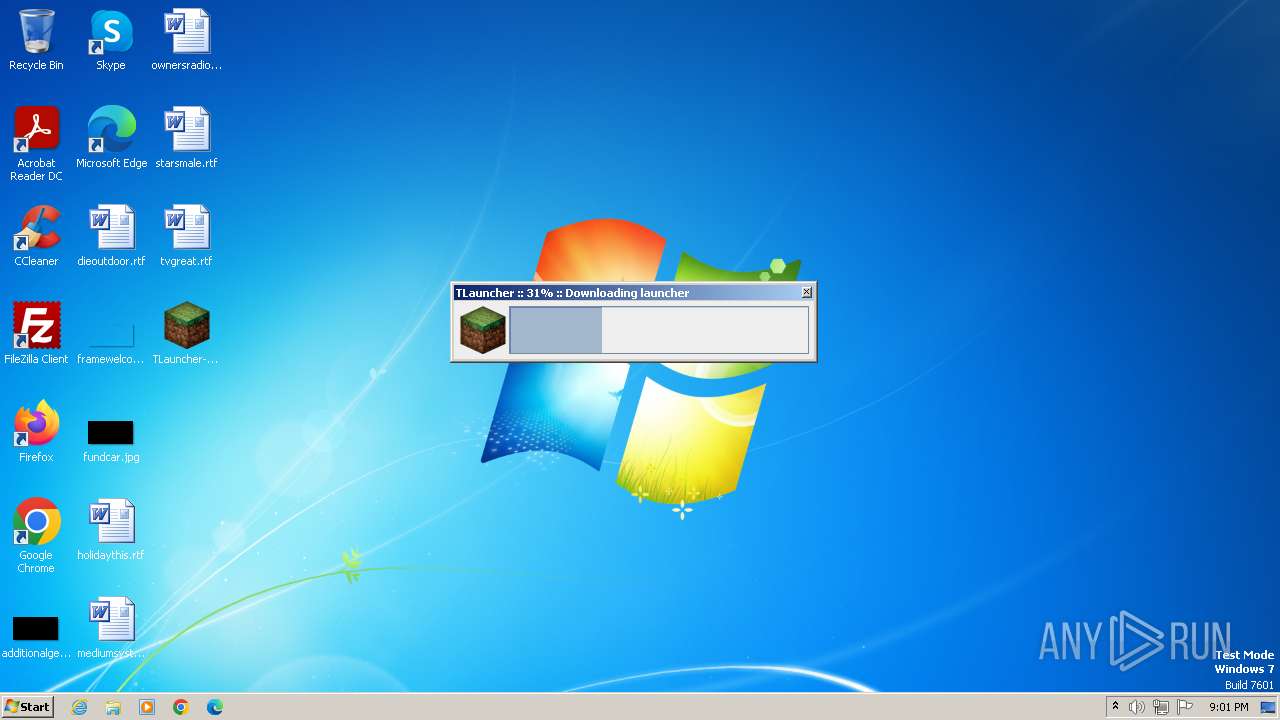Select the Skype desktop shortcut
1280x720 pixels.
[111, 40]
